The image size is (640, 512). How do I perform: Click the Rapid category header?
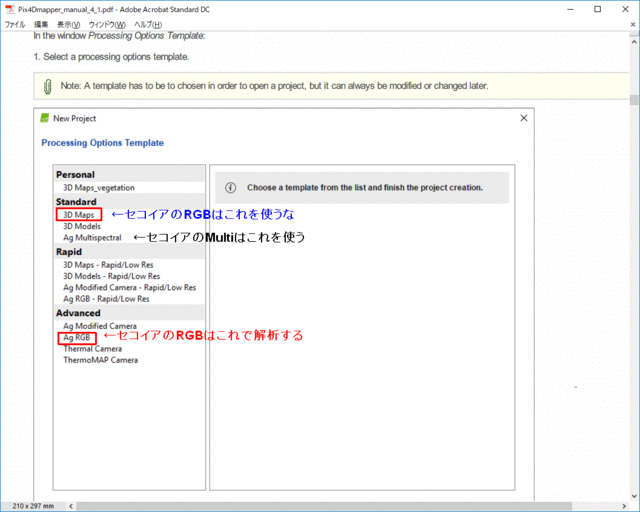pos(129,252)
